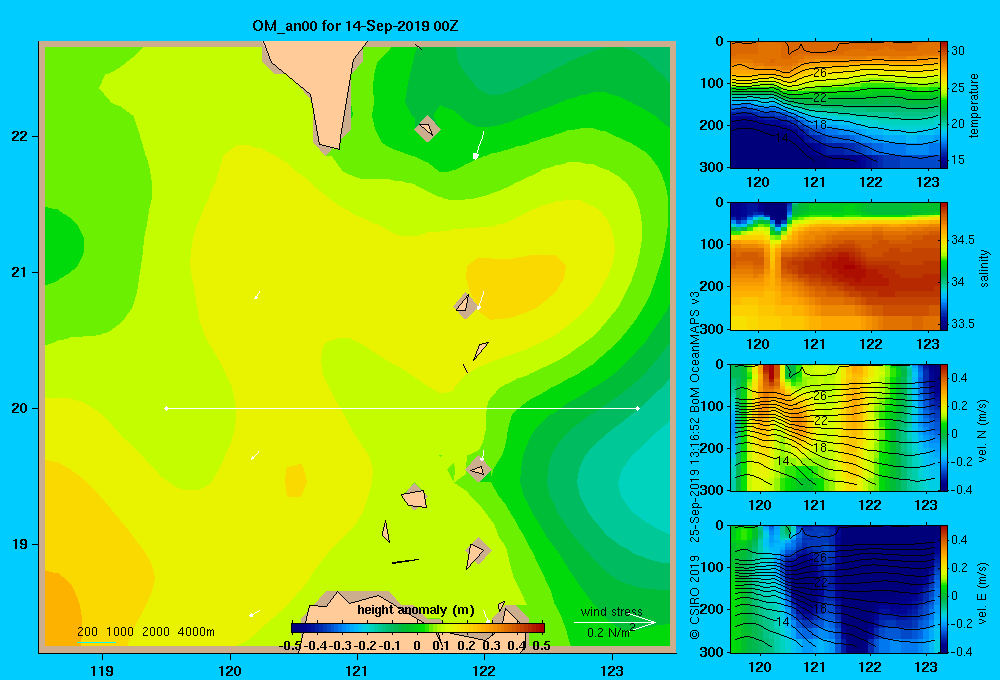This screenshot has height=680, width=1000.
Task: Click the 'vel. N (m/s)' axis label
Action: pos(982,430)
